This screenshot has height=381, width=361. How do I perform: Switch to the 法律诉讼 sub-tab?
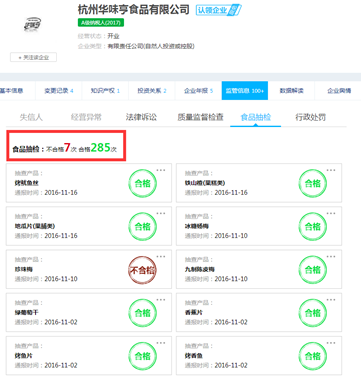(x=141, y=117)
